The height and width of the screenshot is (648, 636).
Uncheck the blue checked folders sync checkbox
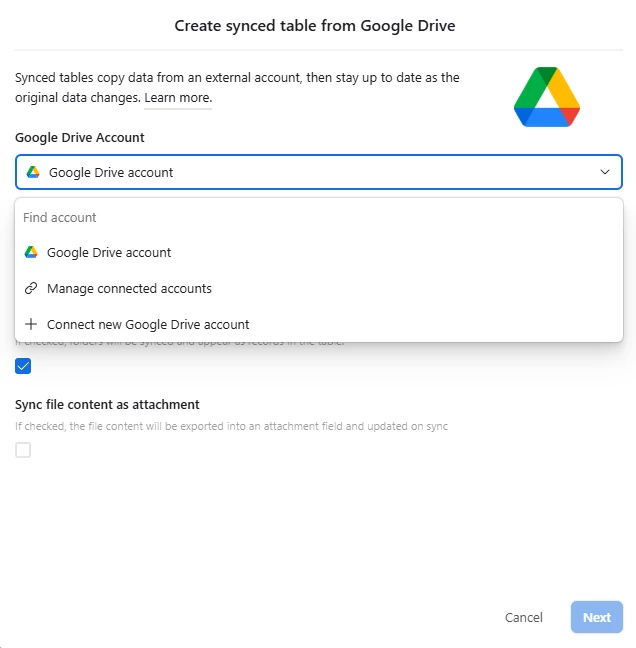tap(23, 366)
